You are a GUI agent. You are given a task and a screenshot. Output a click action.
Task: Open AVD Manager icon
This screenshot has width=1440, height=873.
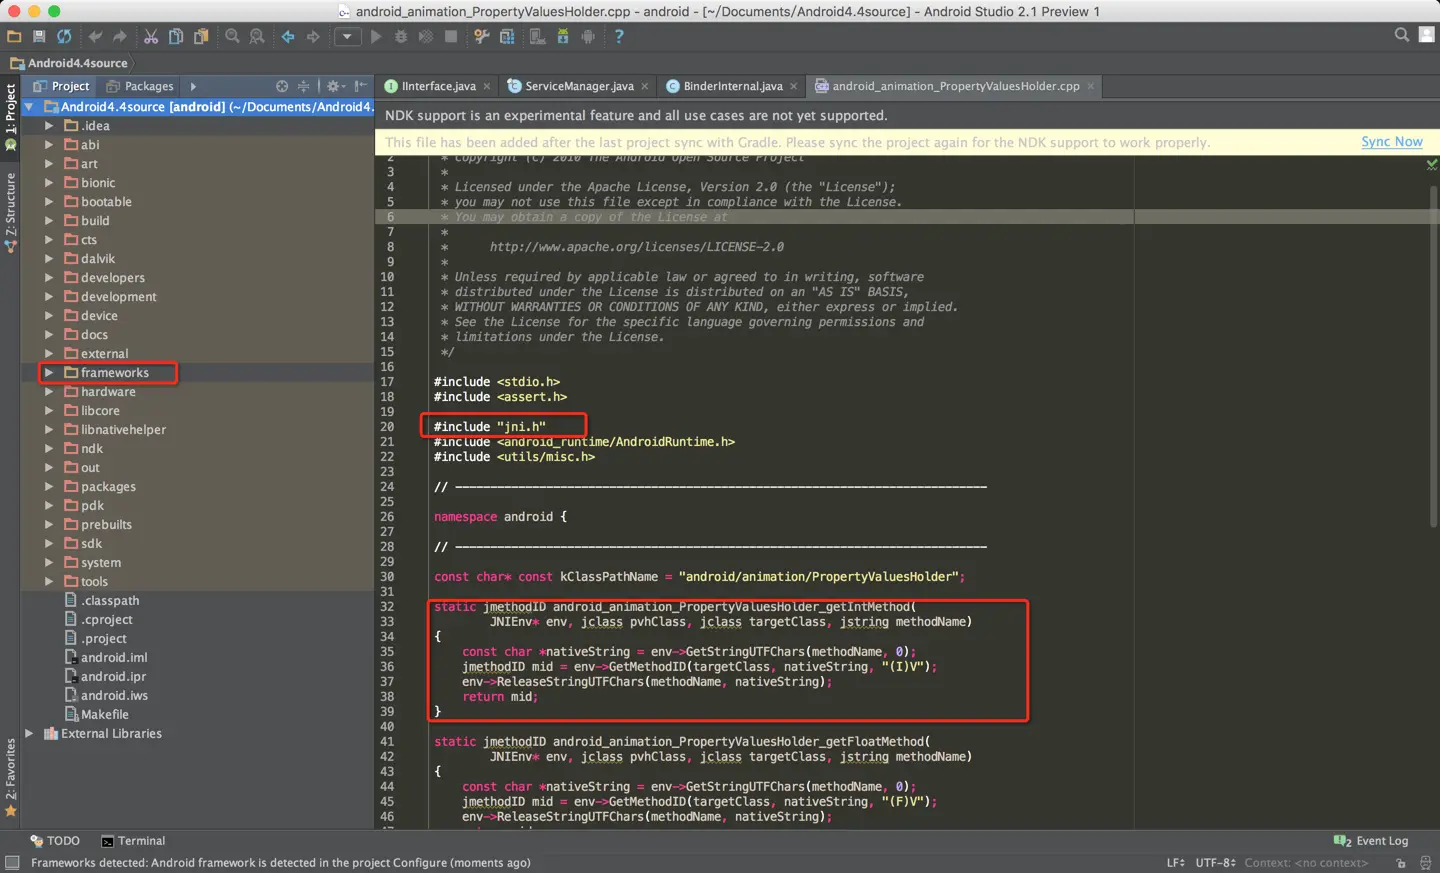point(538,36)
